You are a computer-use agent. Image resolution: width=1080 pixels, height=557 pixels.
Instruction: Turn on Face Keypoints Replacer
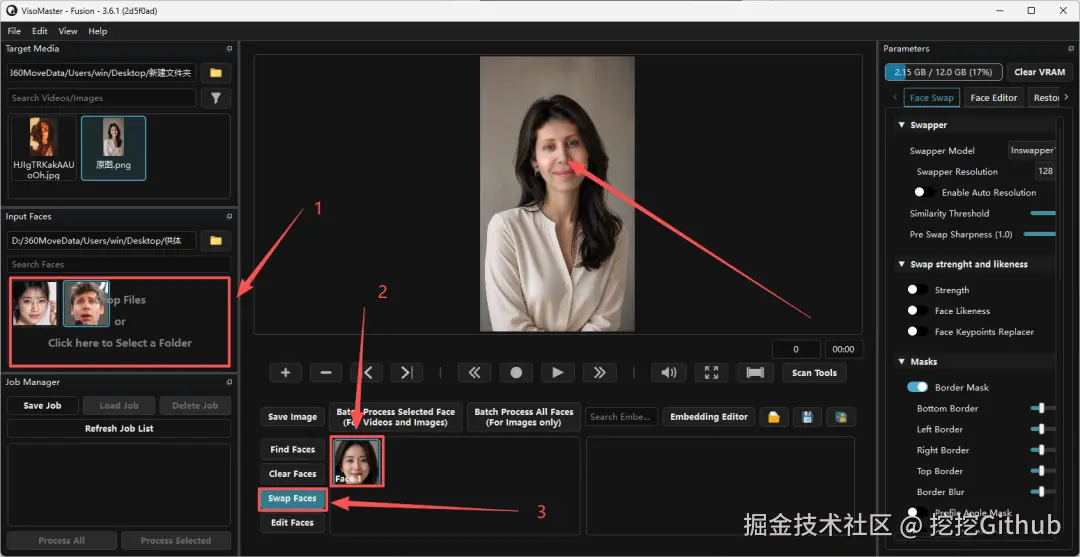[x=917, y=331]
